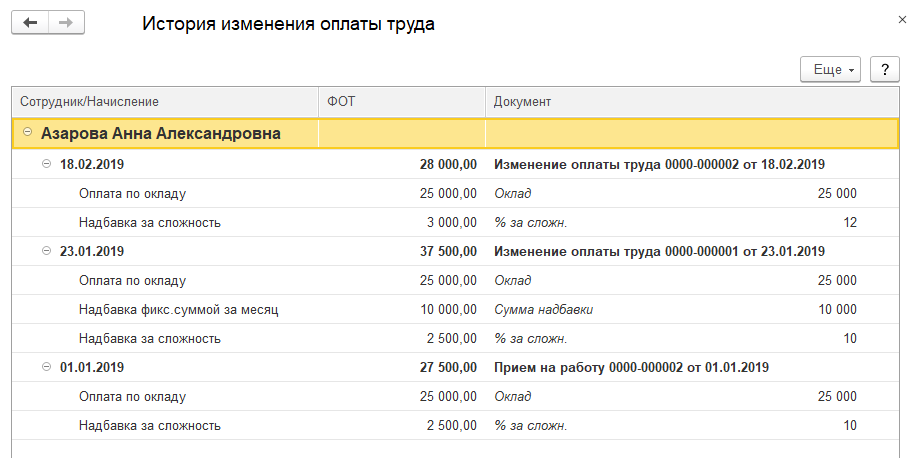Viewport: 912px width, 458px height.
Task: Click the Сумма надбавки indicator cell
Action: tap(544, 309)
